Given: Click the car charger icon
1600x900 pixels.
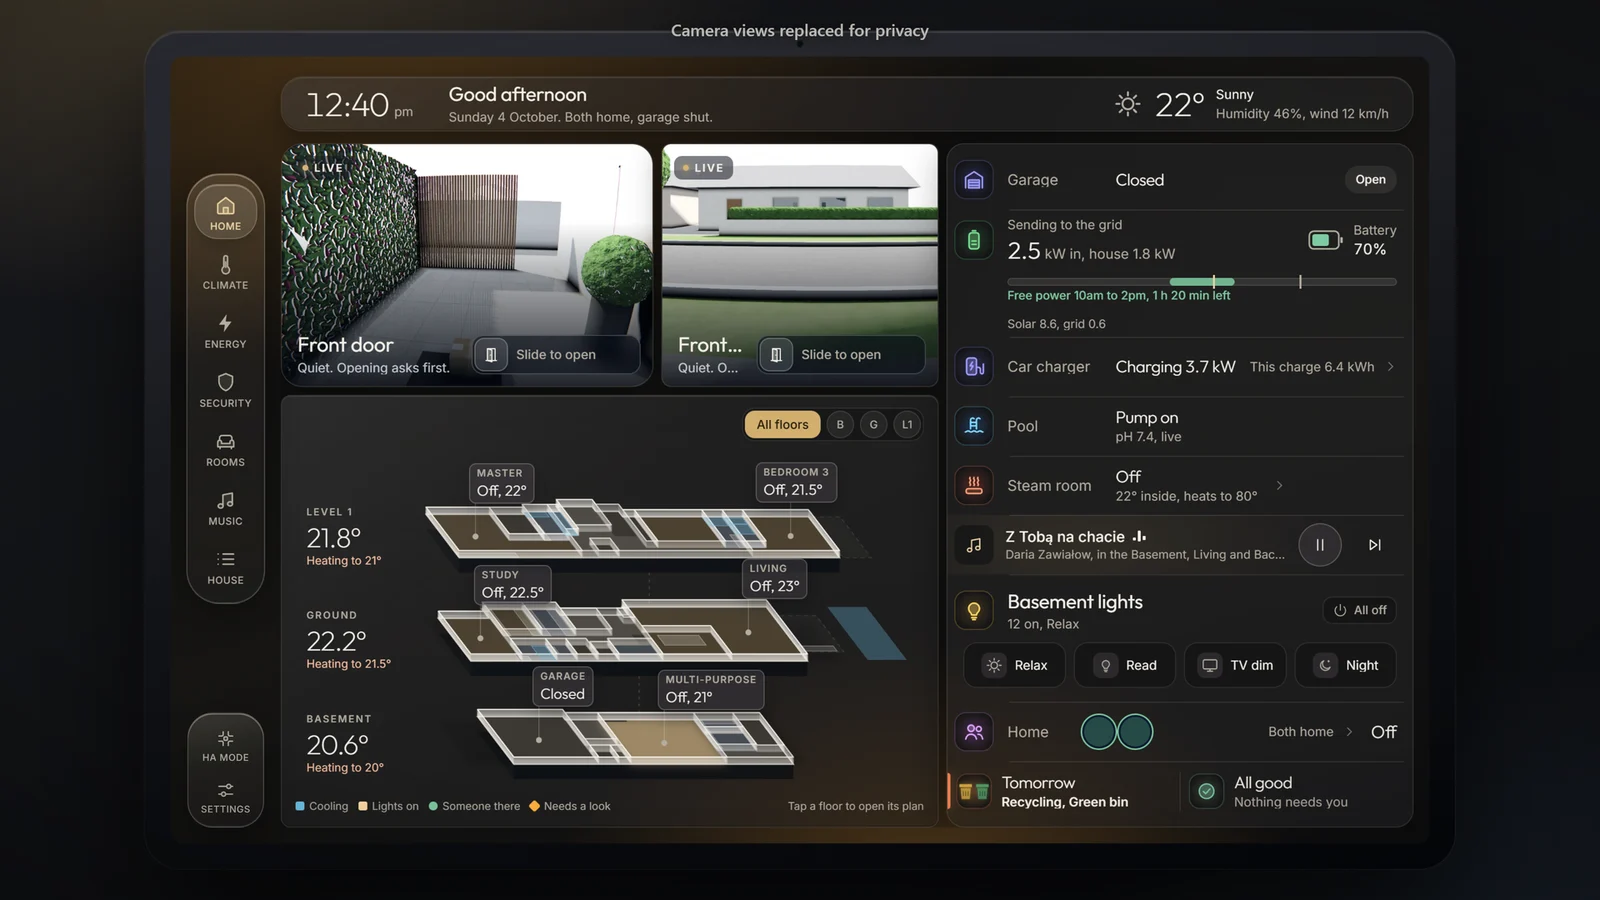Looking at the screenshot, I should pos(974,367).
